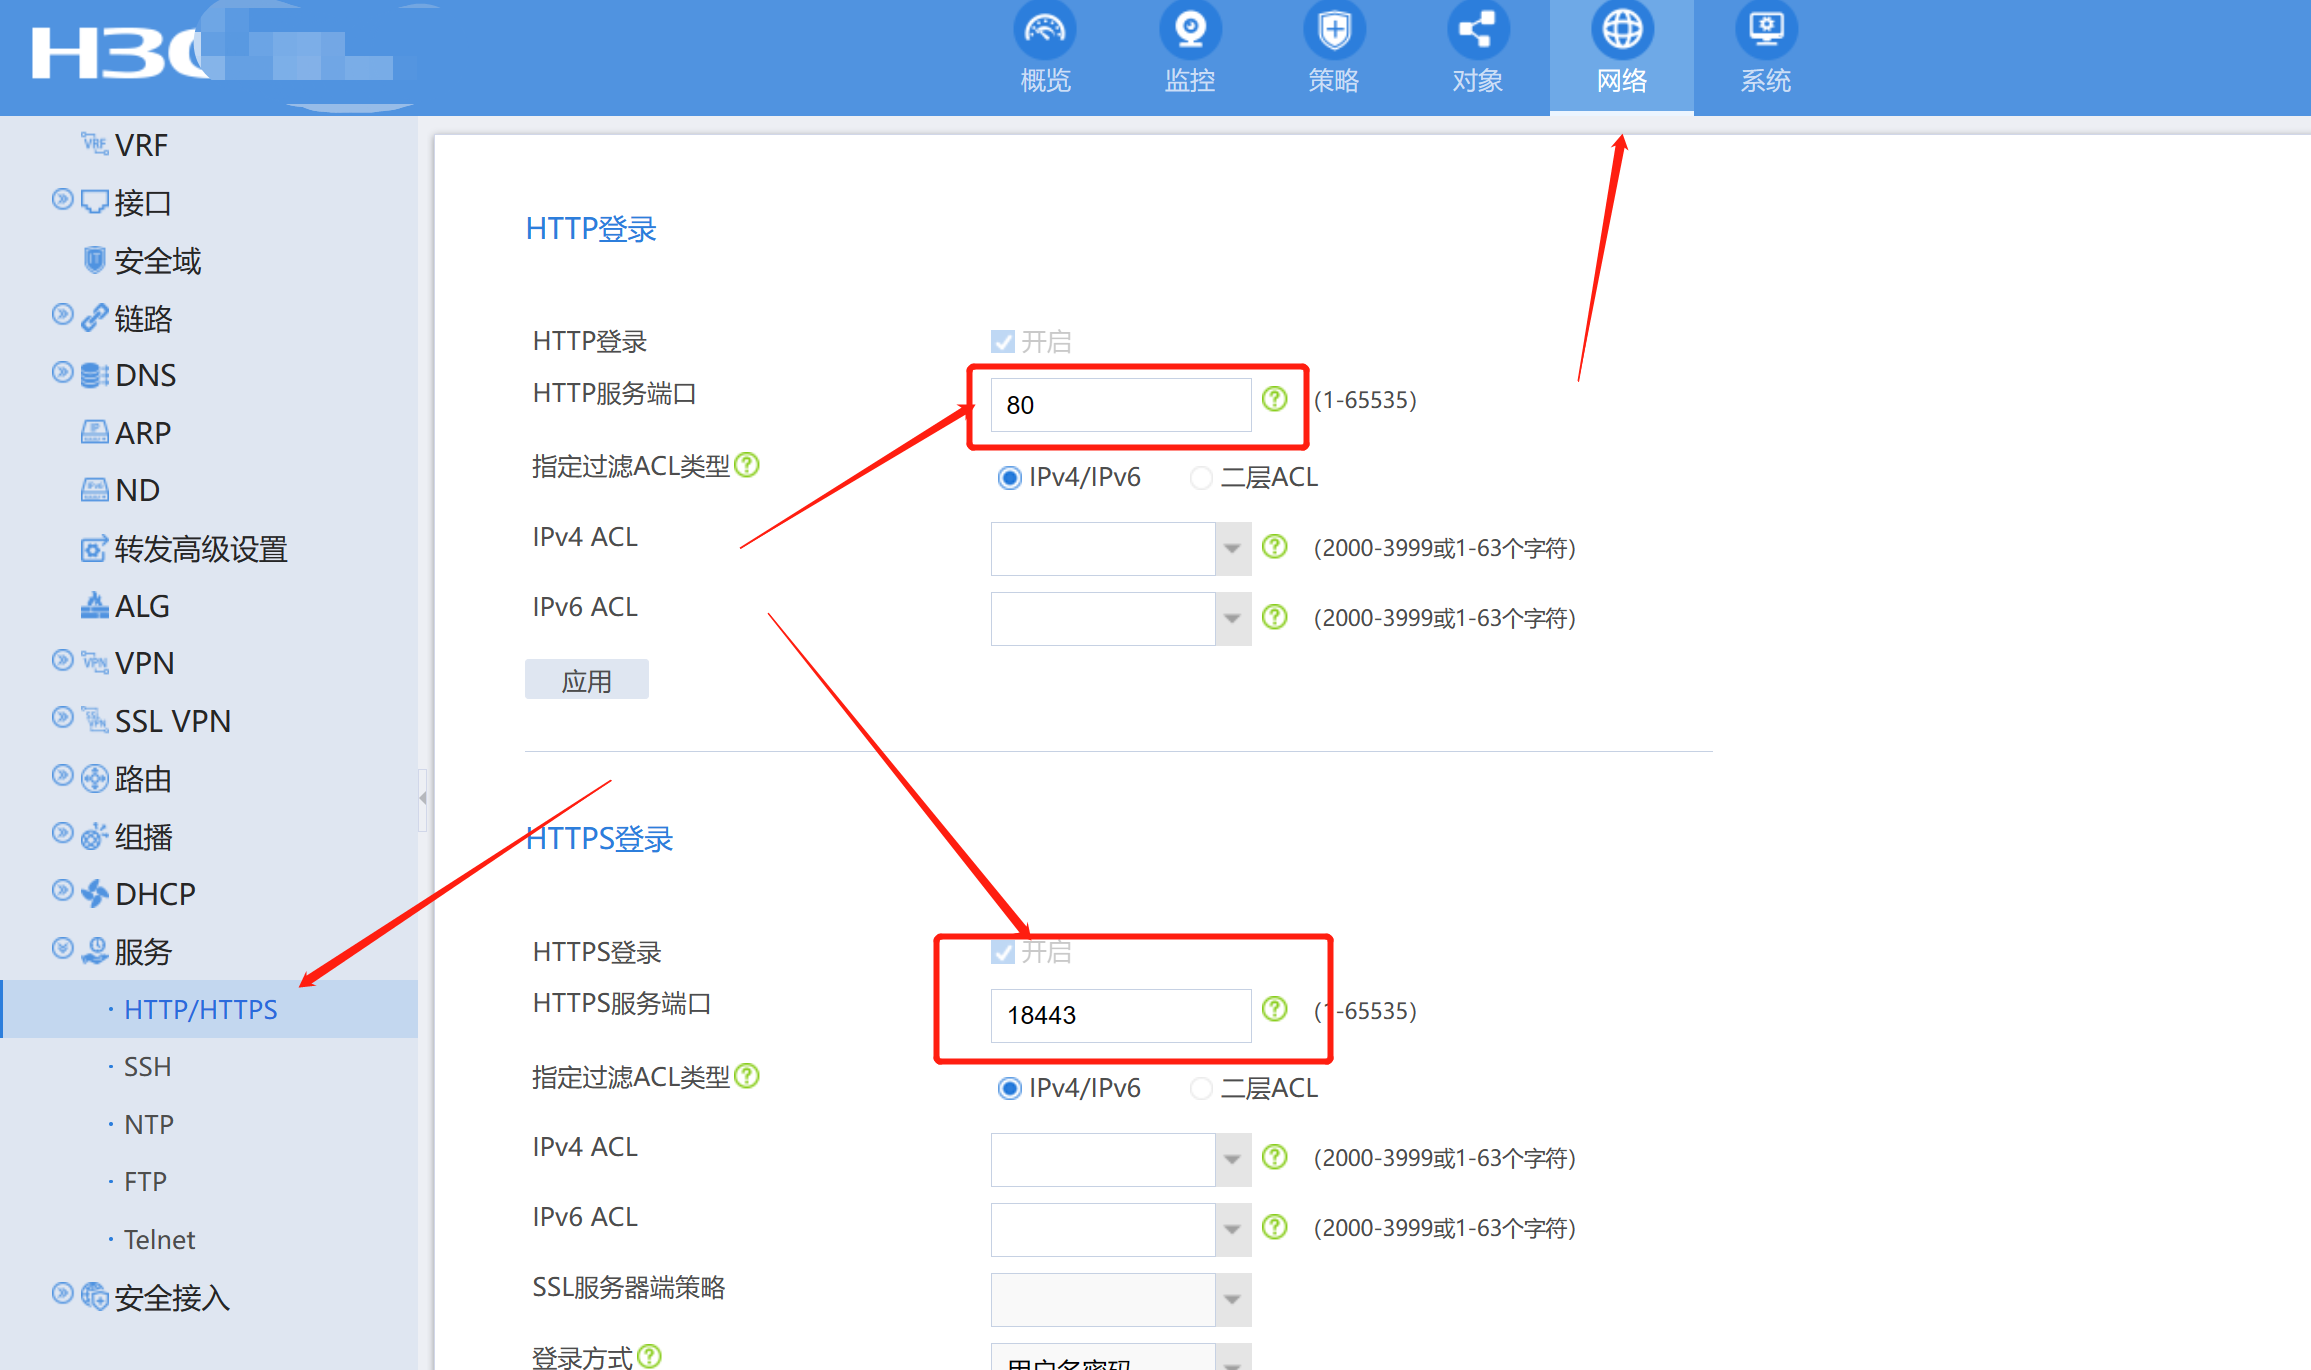Click help icon next to 登录方式 label
2311x1370 pixels.
[x=649, y=1356]
